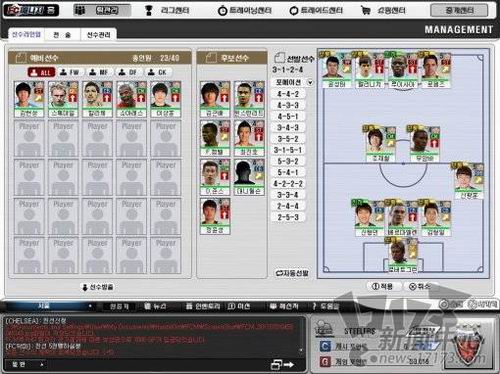Image resolution: width=500 pixels, height=374 pixels.
Task: Select the center defender on the pitch
Action: 402,218
